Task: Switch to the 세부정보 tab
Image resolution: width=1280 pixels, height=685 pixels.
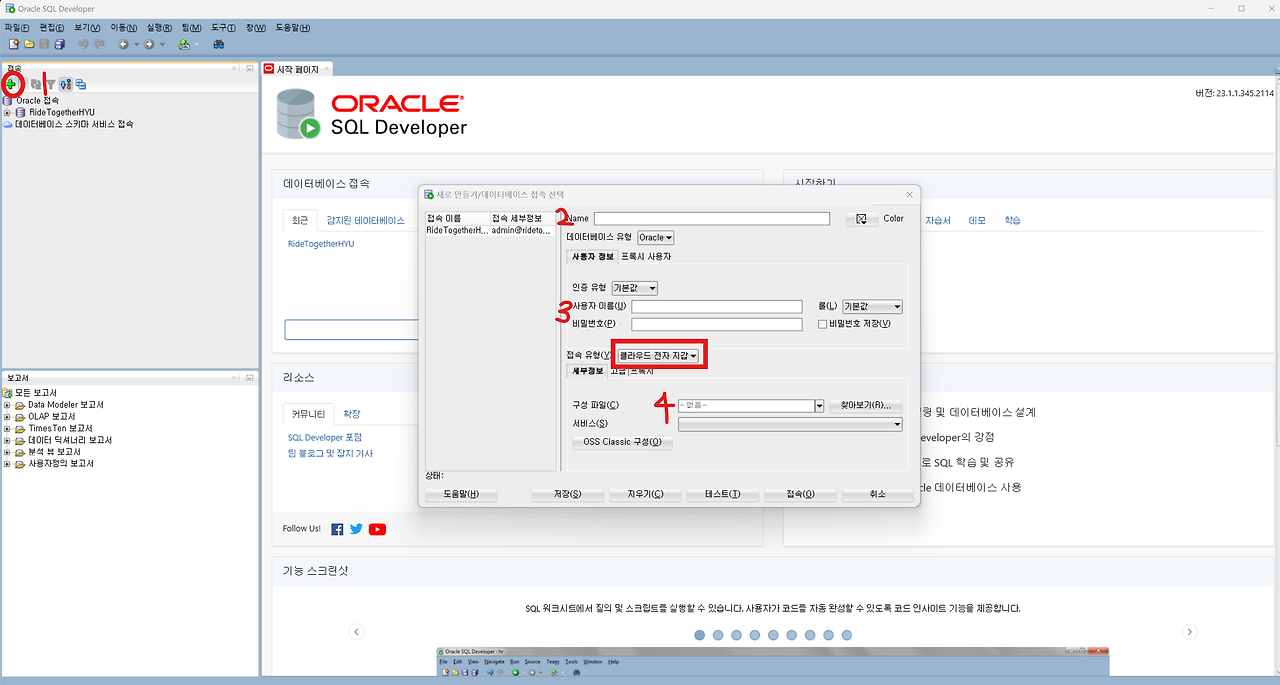Action: [586, 371]
